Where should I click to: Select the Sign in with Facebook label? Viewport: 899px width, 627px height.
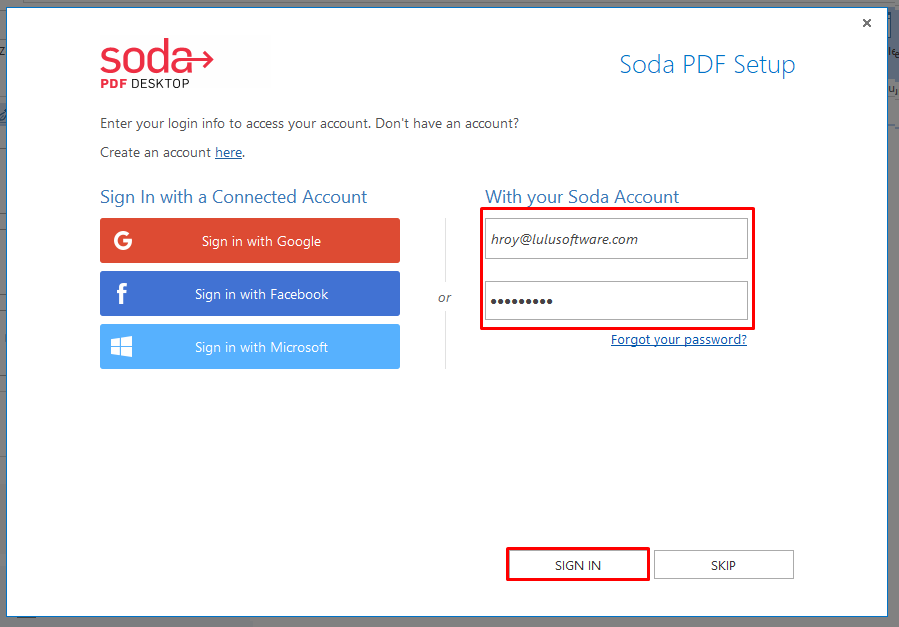261,295
